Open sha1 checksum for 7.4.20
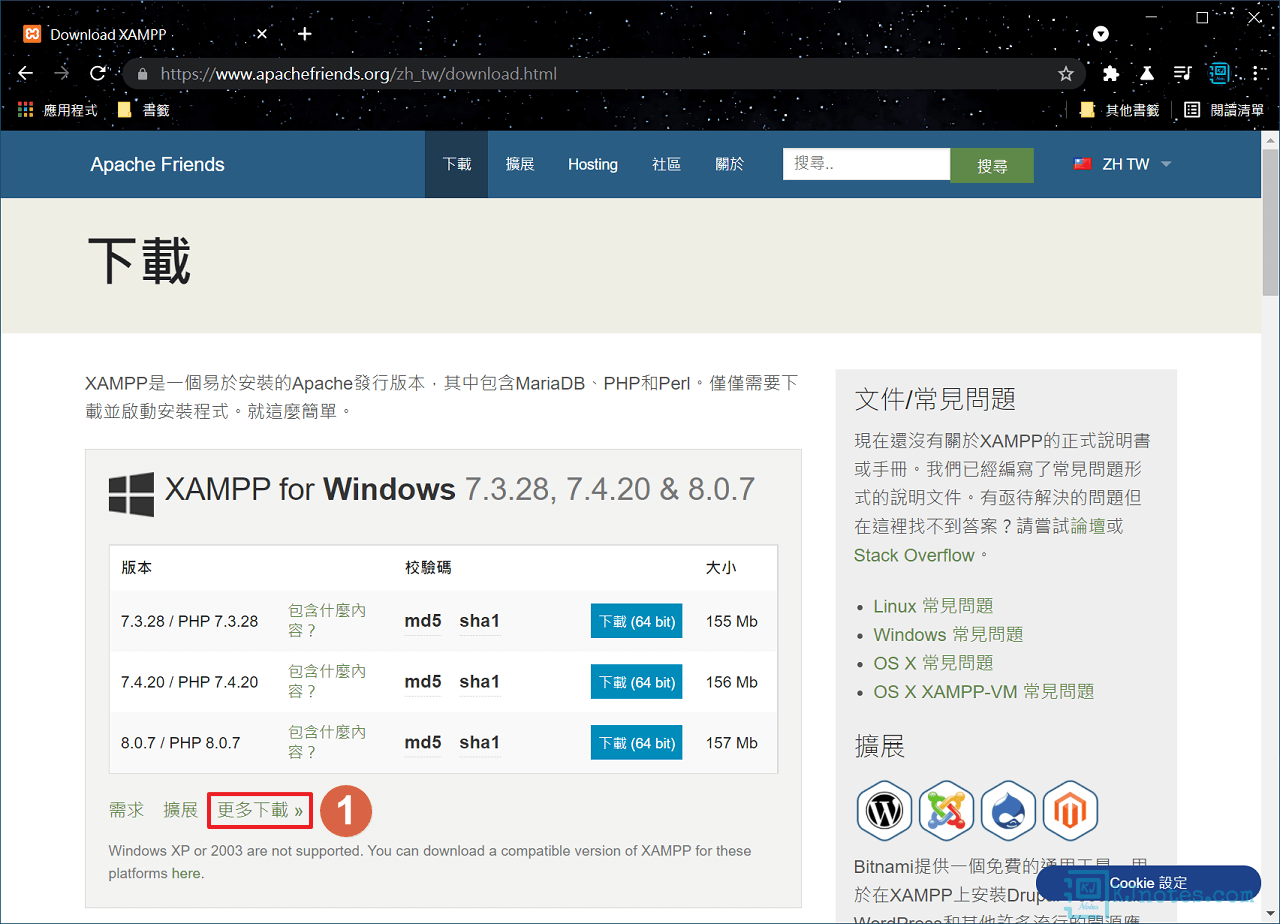Image resolution: width=1280 pixels, height=924 pixels. [x=480, y=682]
